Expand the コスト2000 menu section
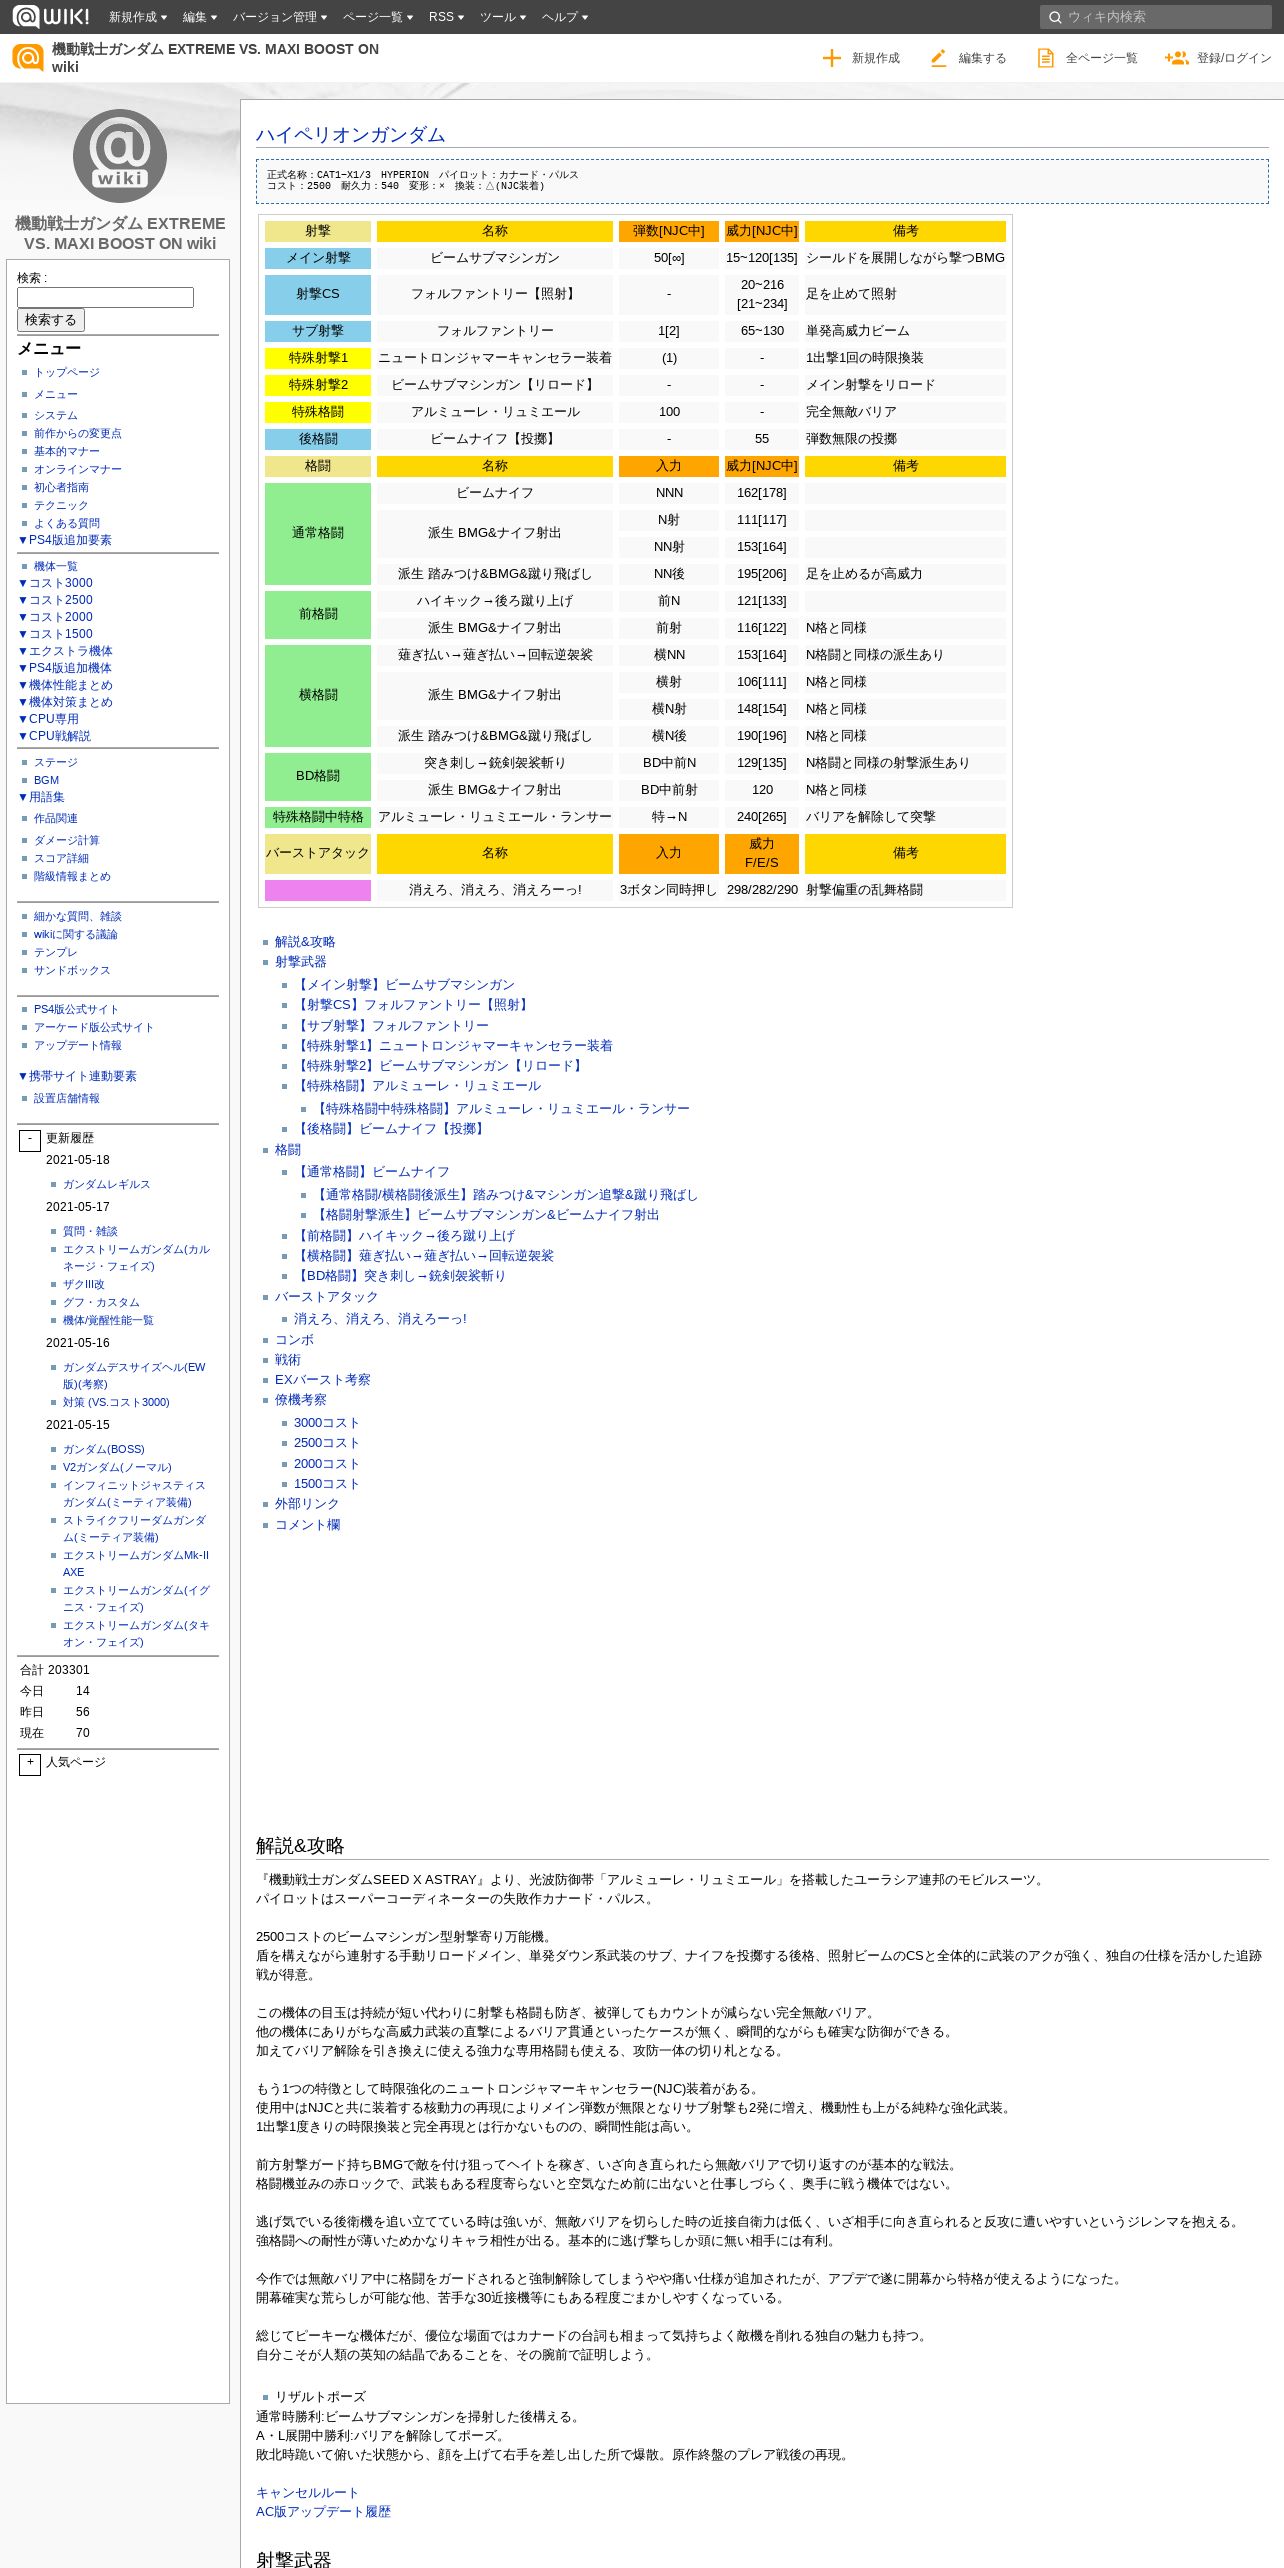Viewport: 1284px width, 2568px height. click(56, 617)
